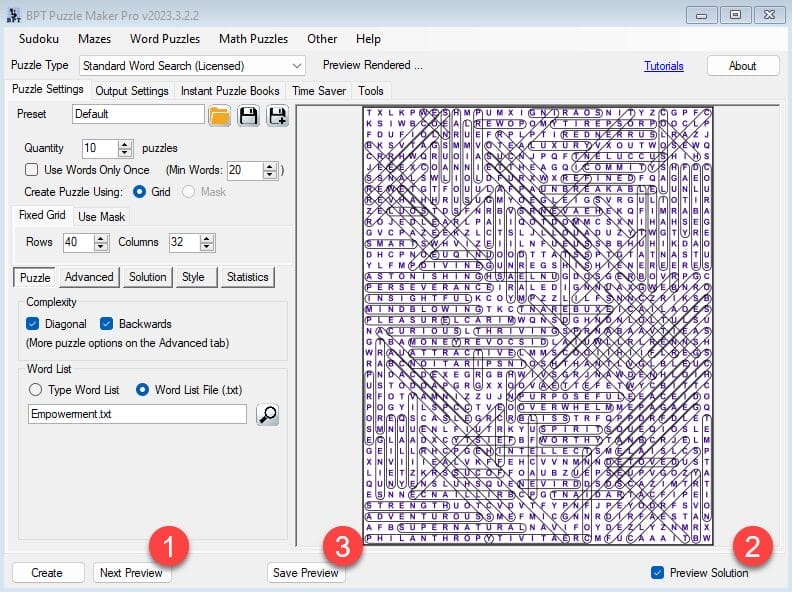Save the preset with floppy disk icon
The width and height of the screenshot is (792, 592).
coord(248,115)
